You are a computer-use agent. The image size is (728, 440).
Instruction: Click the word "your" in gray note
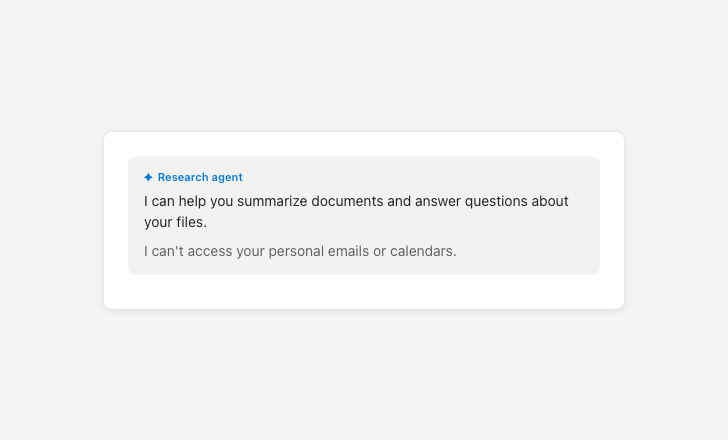[251, 251]
